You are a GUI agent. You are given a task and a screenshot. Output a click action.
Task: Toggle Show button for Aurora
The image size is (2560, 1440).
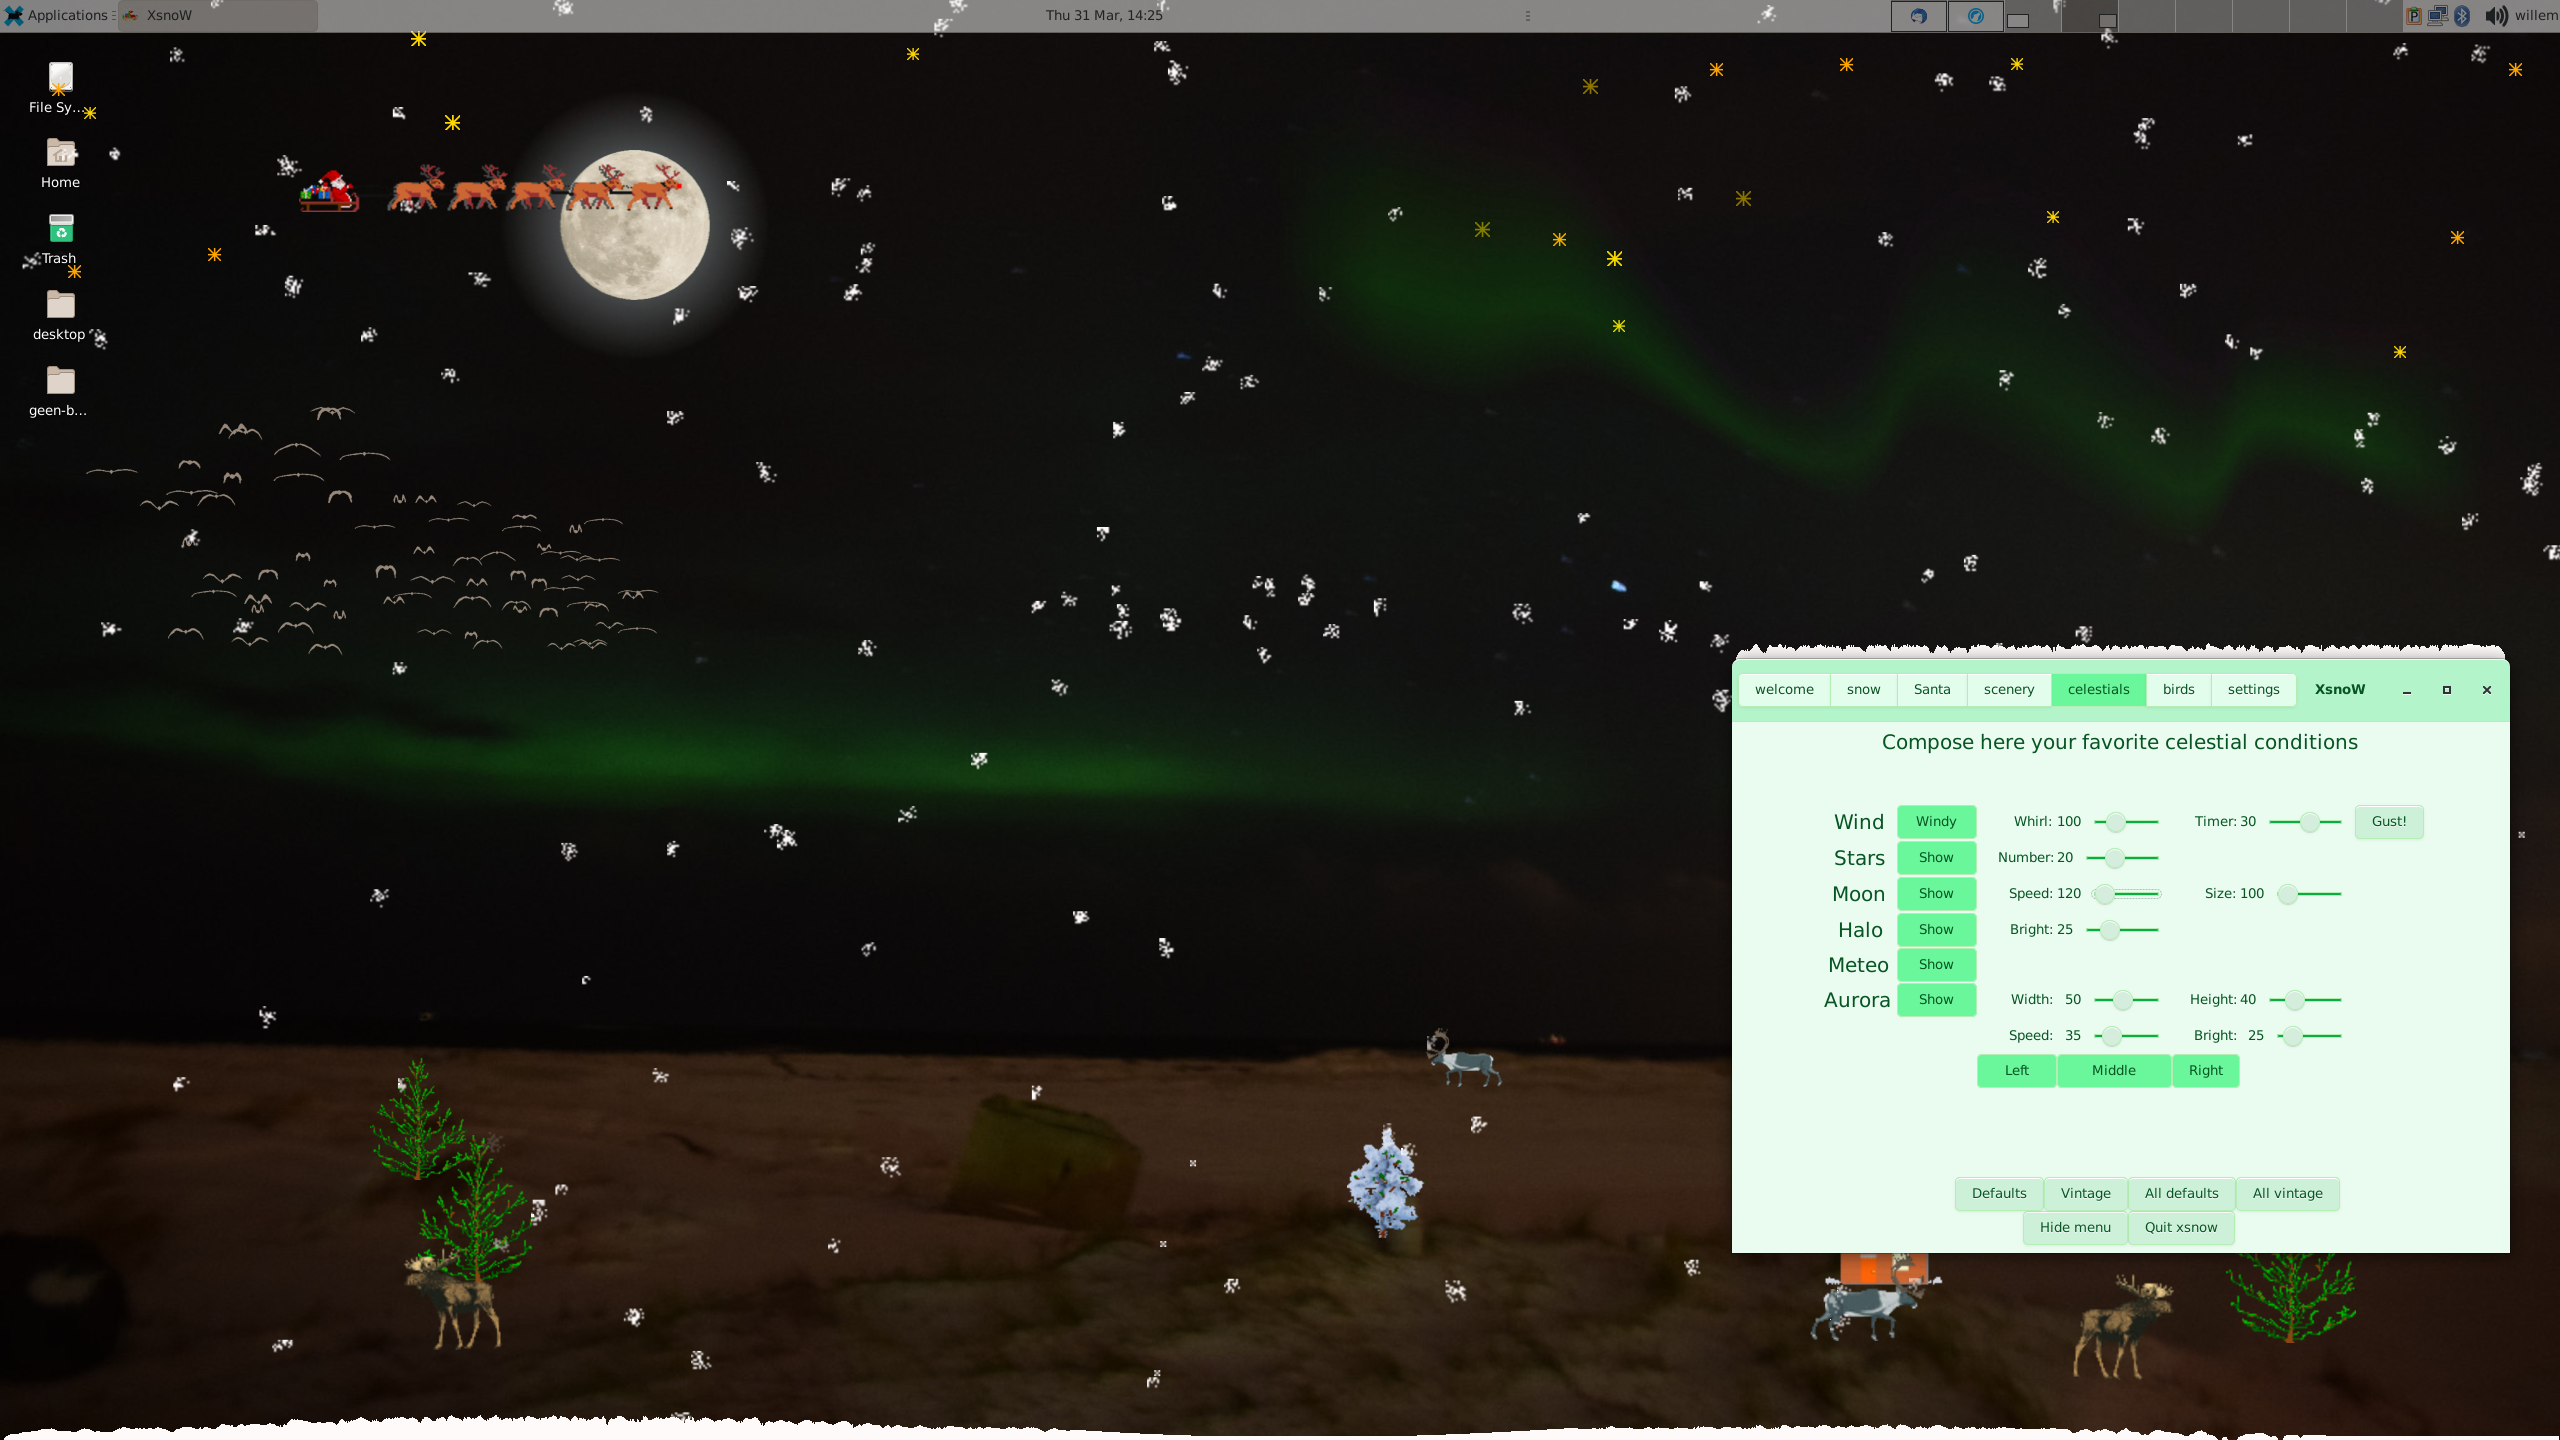click(1934, 999)
